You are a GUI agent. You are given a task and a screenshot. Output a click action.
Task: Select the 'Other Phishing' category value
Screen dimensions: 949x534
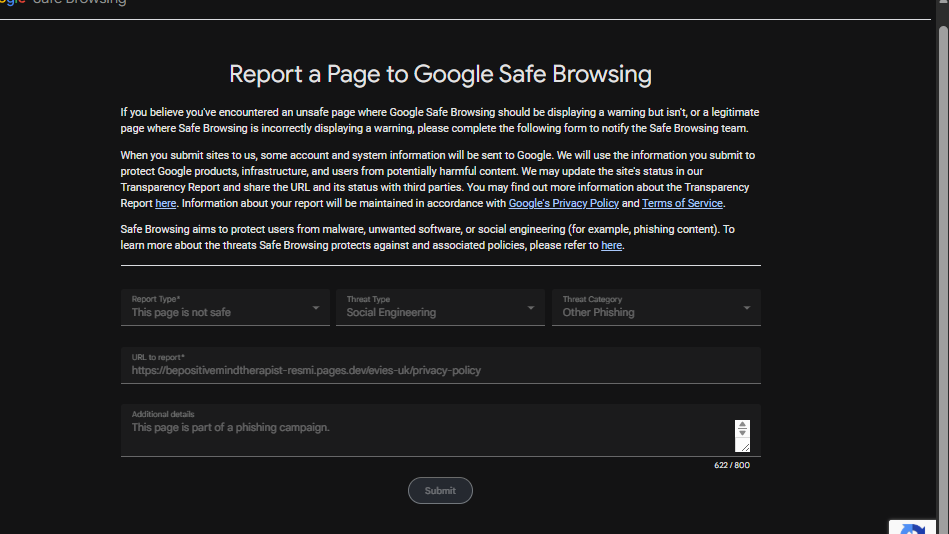tap(599, 312)
